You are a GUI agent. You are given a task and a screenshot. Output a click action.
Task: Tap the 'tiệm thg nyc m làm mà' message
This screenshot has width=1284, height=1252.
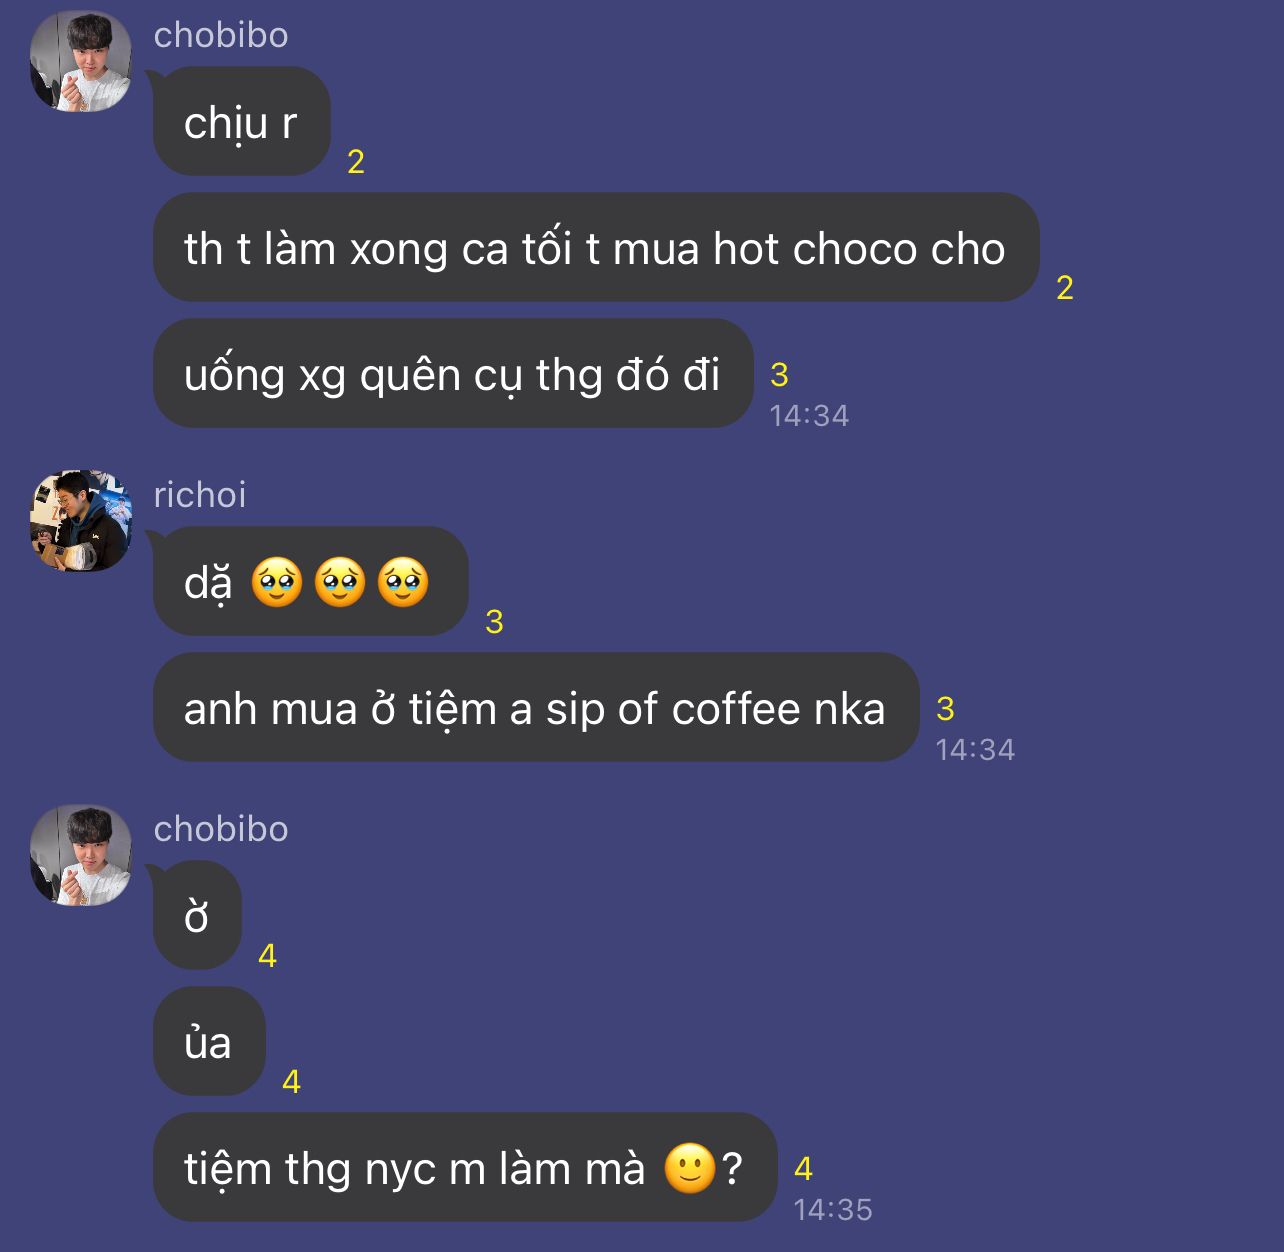(x=464, y=1168)
